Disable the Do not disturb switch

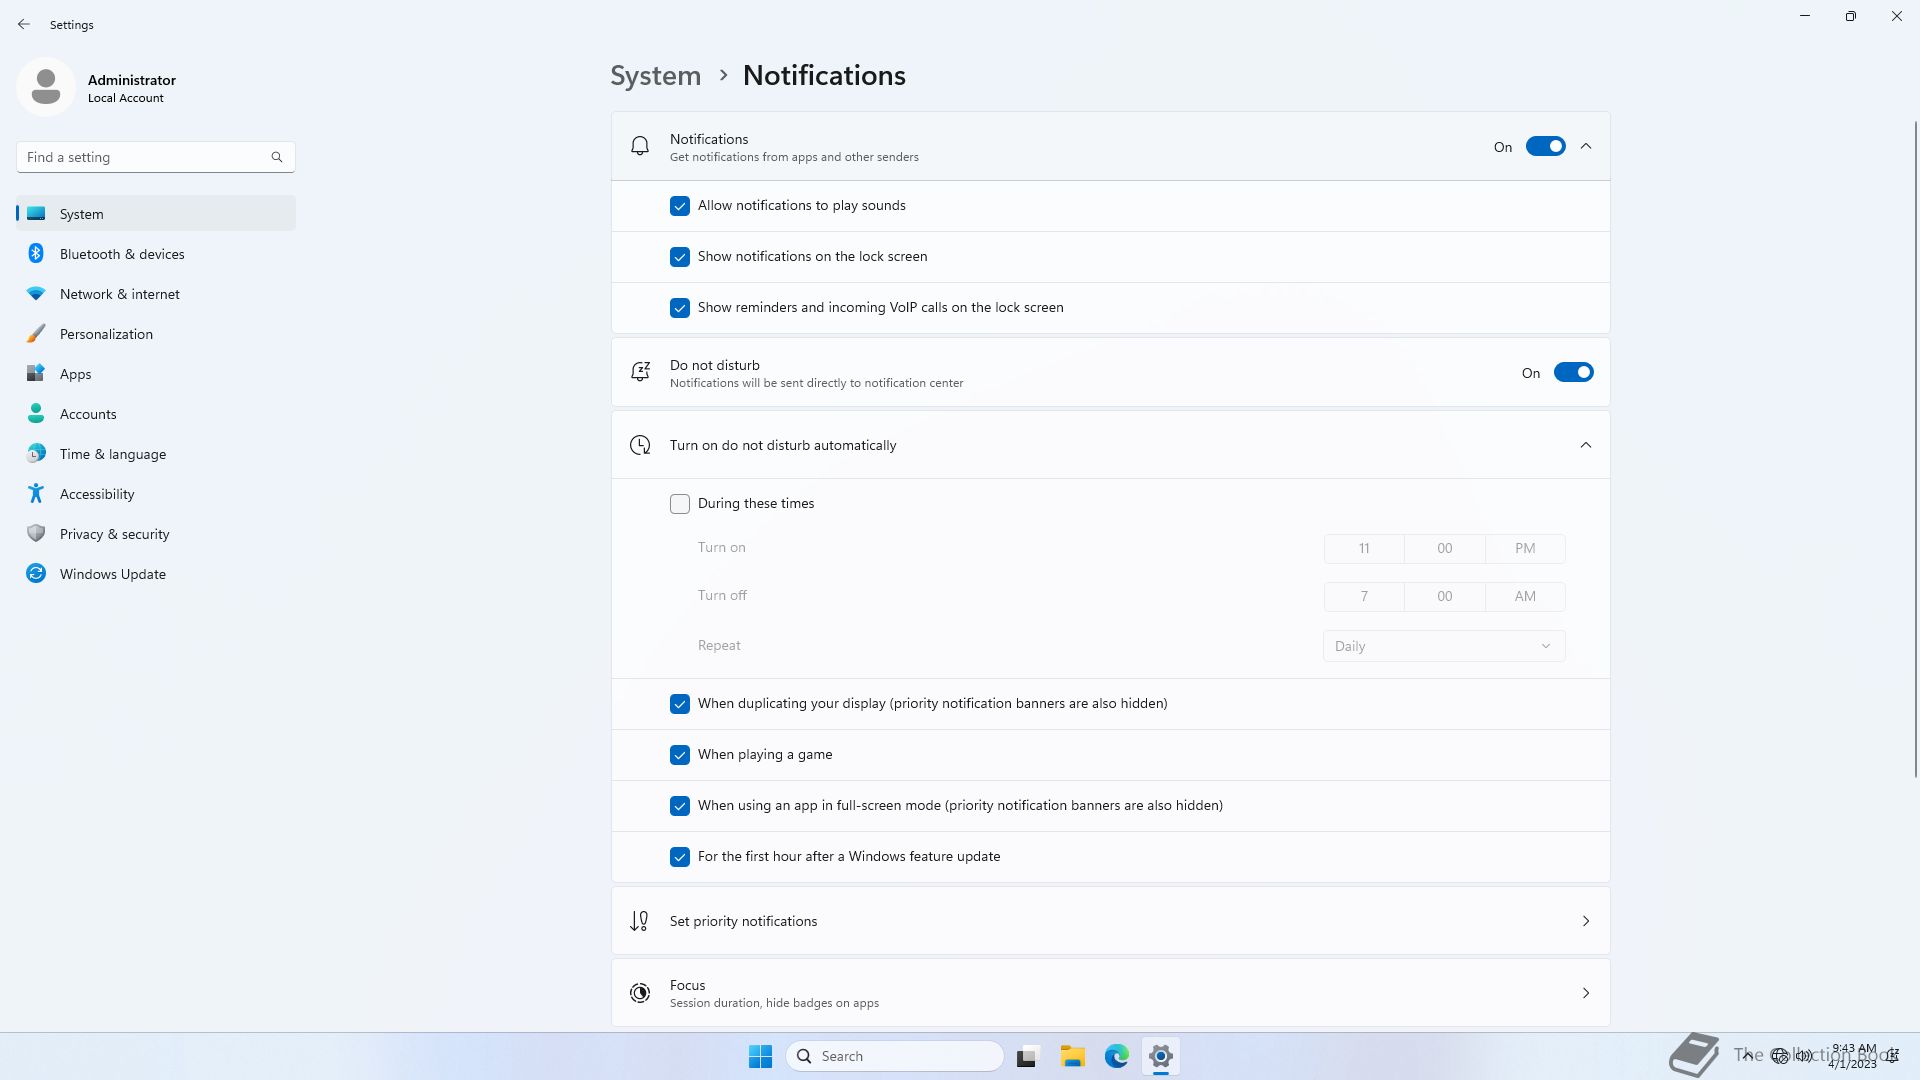1573,373
